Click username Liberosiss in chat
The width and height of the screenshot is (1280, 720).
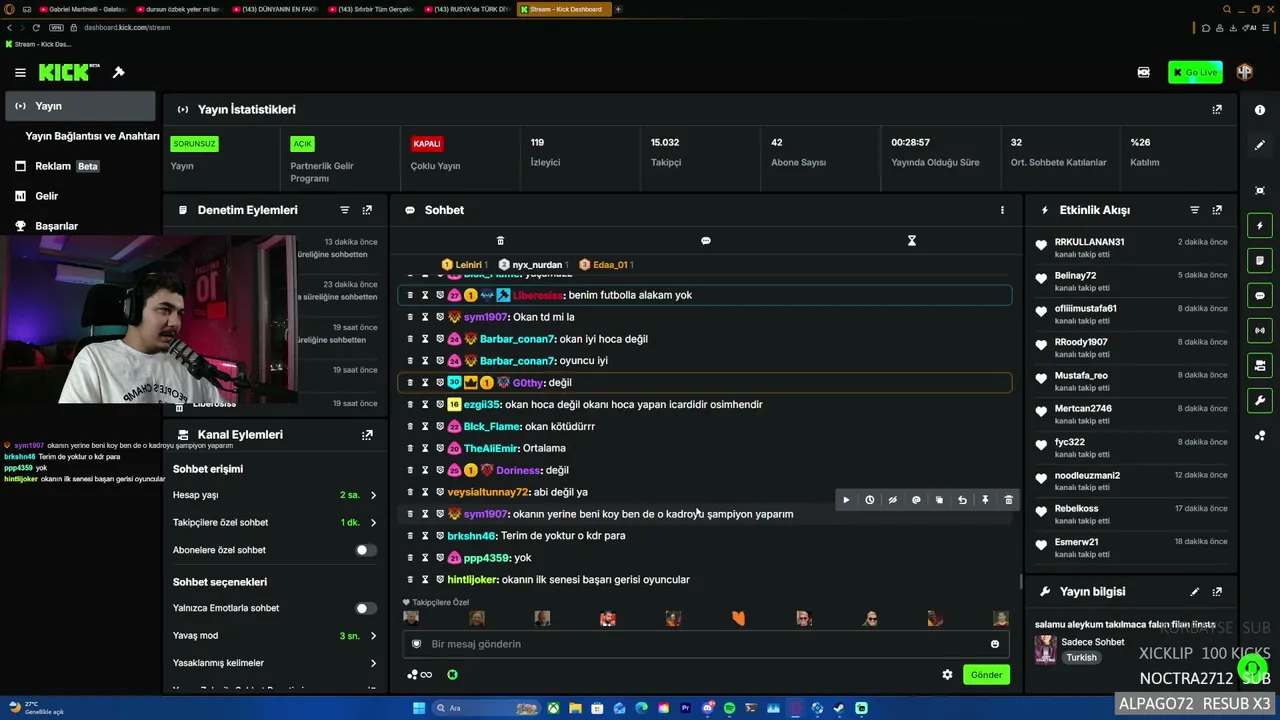coord(537,295)
